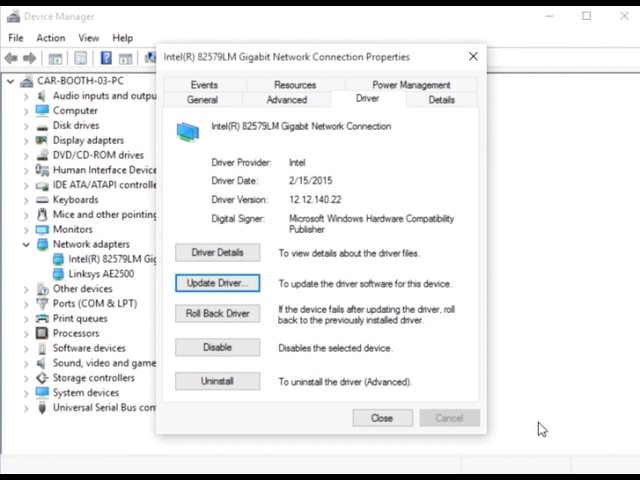Expand the Computer node arrow
640x480 pixels.
[26, 111]
